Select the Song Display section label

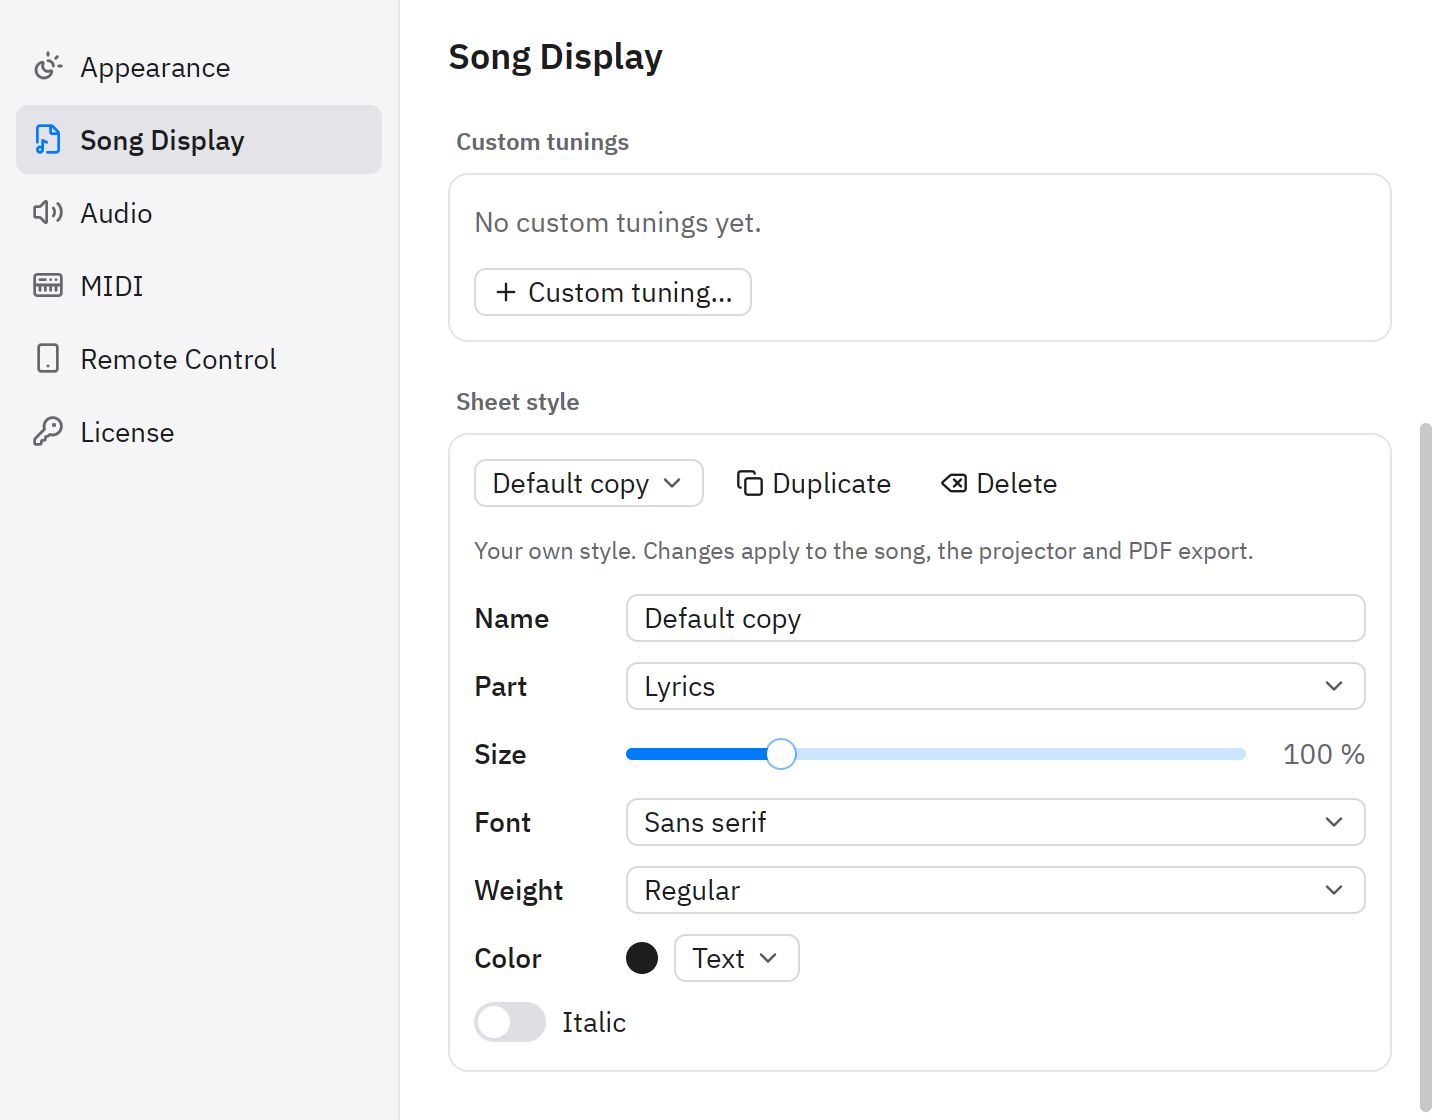pyautogui.click(x=162, y=140)
